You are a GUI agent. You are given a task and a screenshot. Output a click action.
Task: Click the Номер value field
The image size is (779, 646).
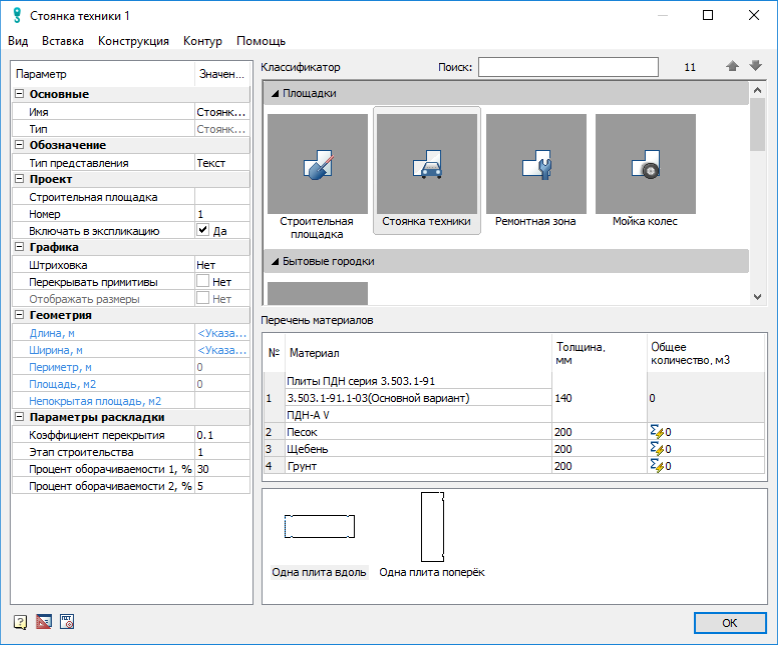(x=222, y=214)
